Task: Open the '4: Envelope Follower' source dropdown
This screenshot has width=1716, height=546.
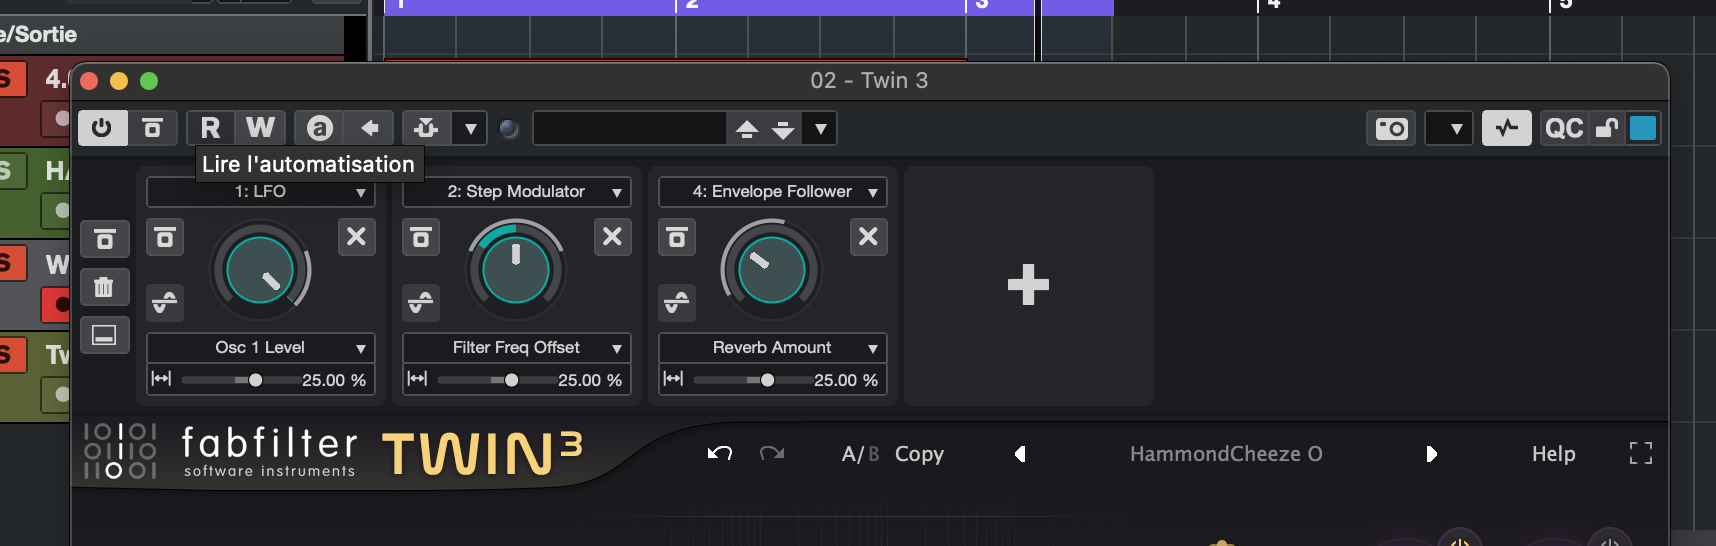Action: click(x=773, y=192)
